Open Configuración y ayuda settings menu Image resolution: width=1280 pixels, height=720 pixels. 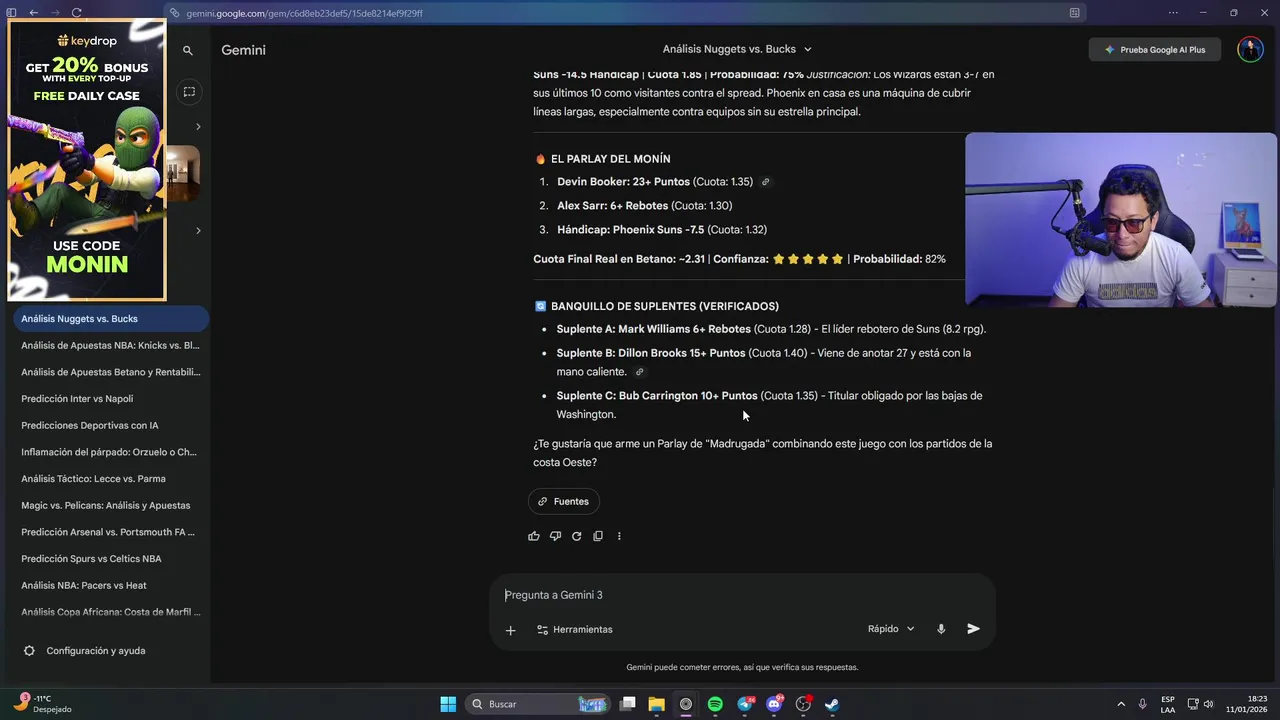coord(85,651)
